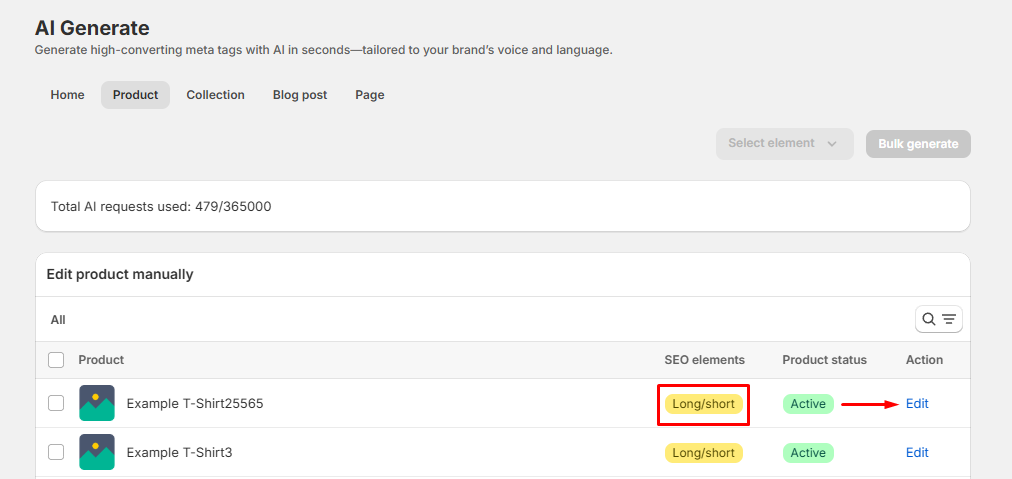Viewport: 1012px width, 479px height.
Task: Click the Example T-Shirt3 product name
Action: click(x=179, y=453)
